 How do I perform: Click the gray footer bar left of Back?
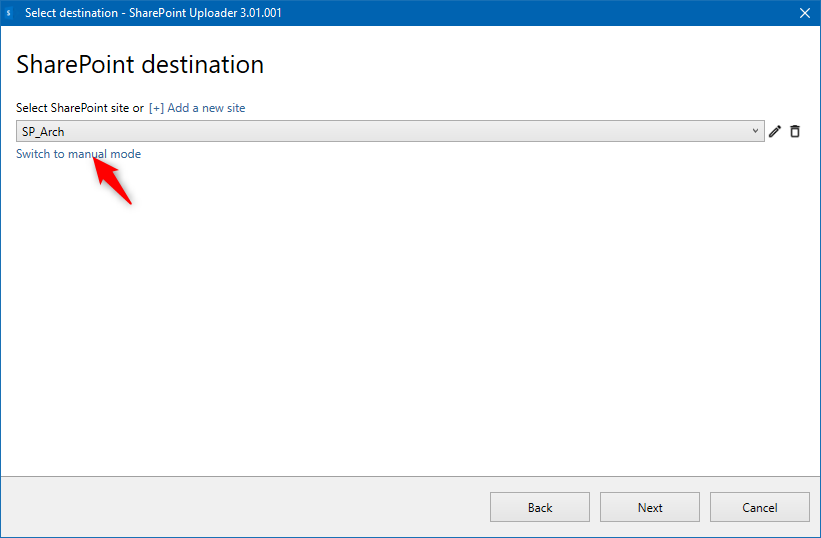[240, 507]
